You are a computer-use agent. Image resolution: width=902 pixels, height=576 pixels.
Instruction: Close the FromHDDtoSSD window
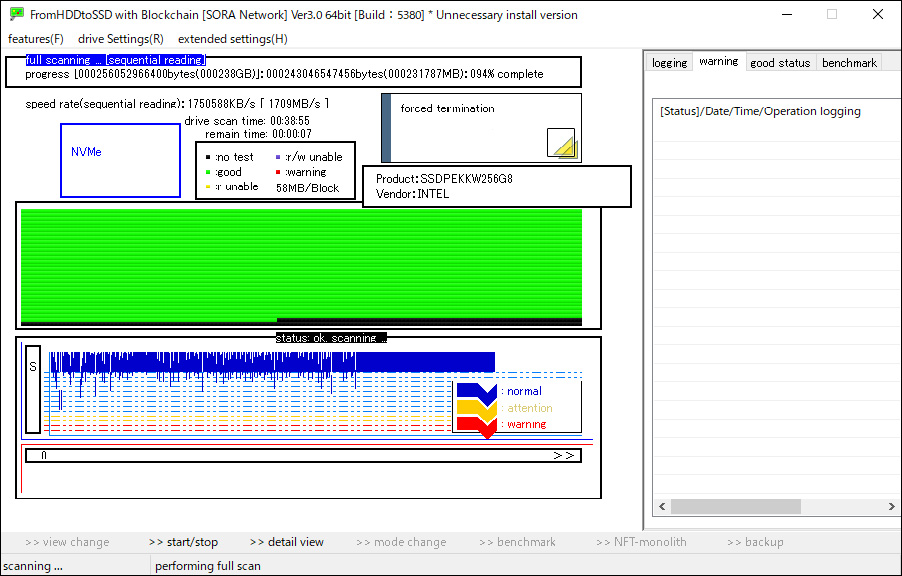coord(878,14)
